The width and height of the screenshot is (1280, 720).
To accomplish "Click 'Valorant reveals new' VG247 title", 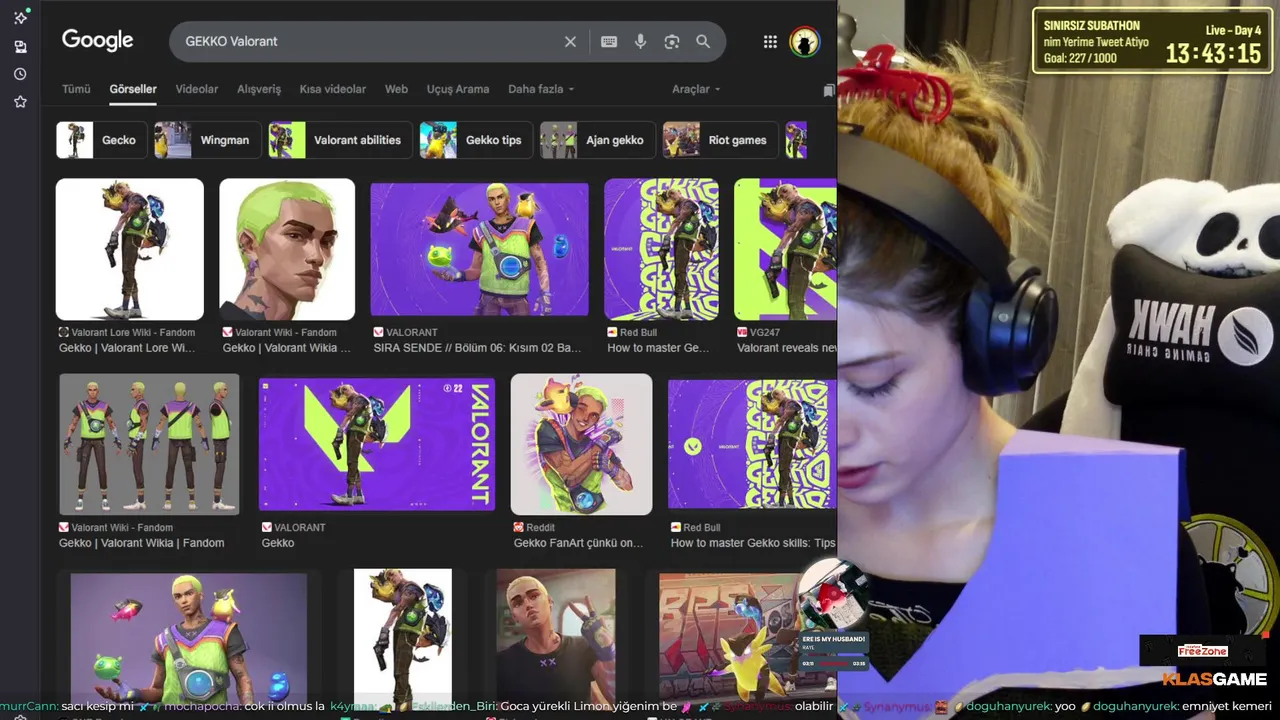I will 787,348.
